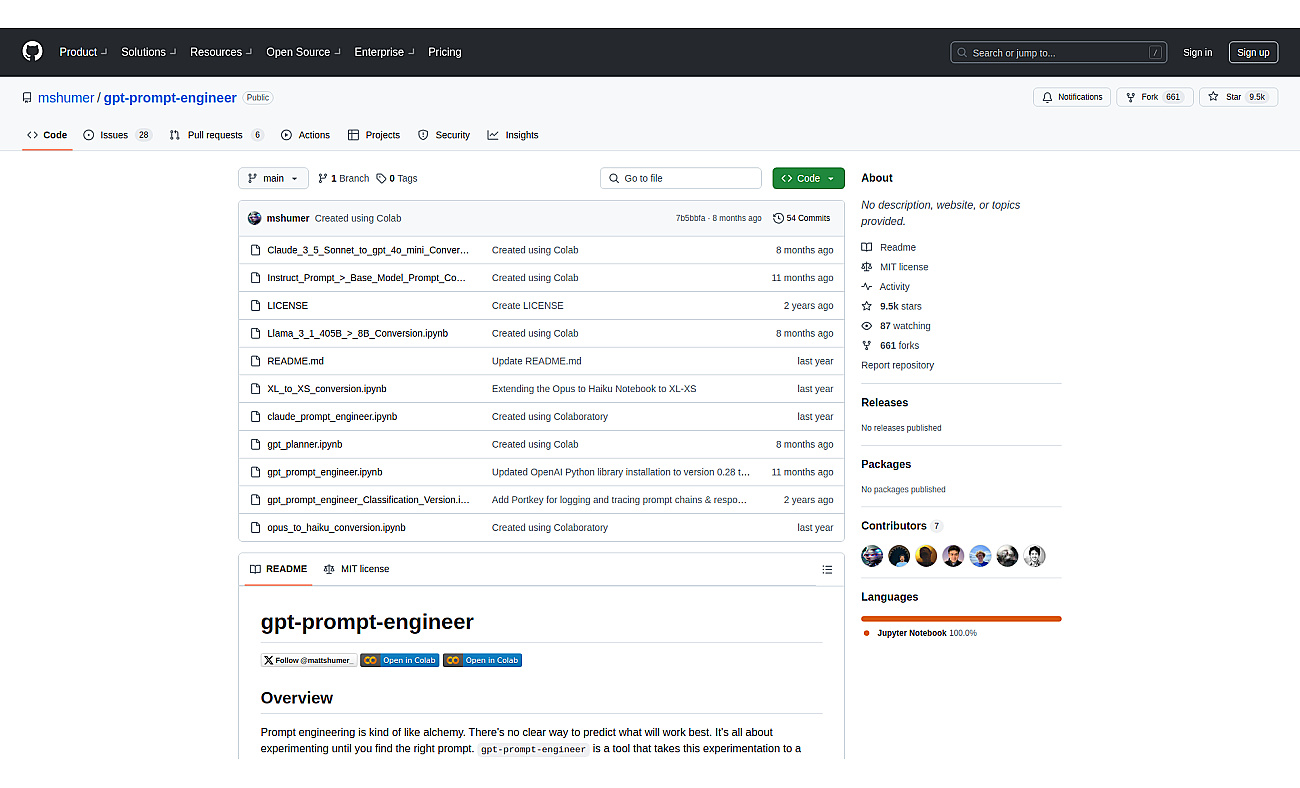Open XL_to_XS_conversion.ipynb
Screen dimensions: 1300x788
[326, 389]
